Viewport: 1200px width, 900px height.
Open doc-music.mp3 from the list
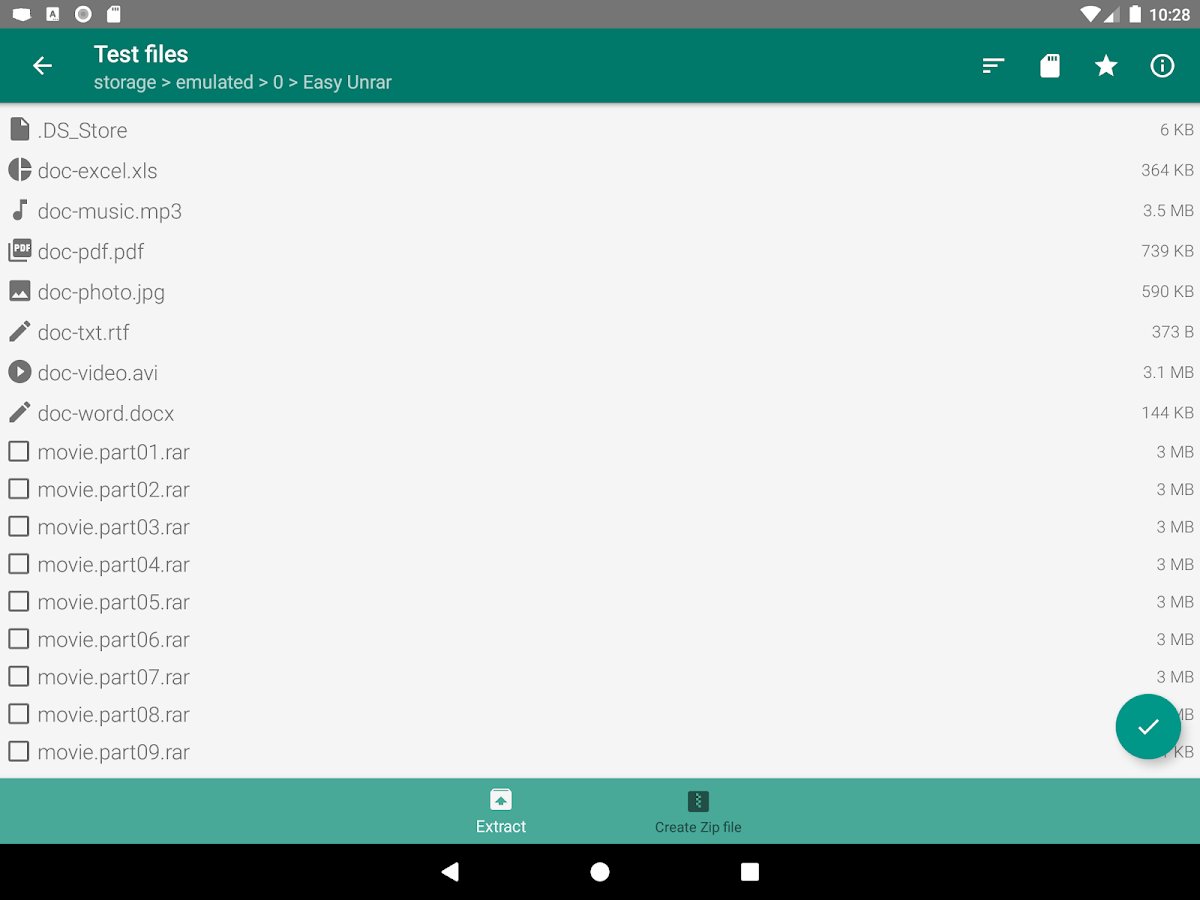pos(600,211)
